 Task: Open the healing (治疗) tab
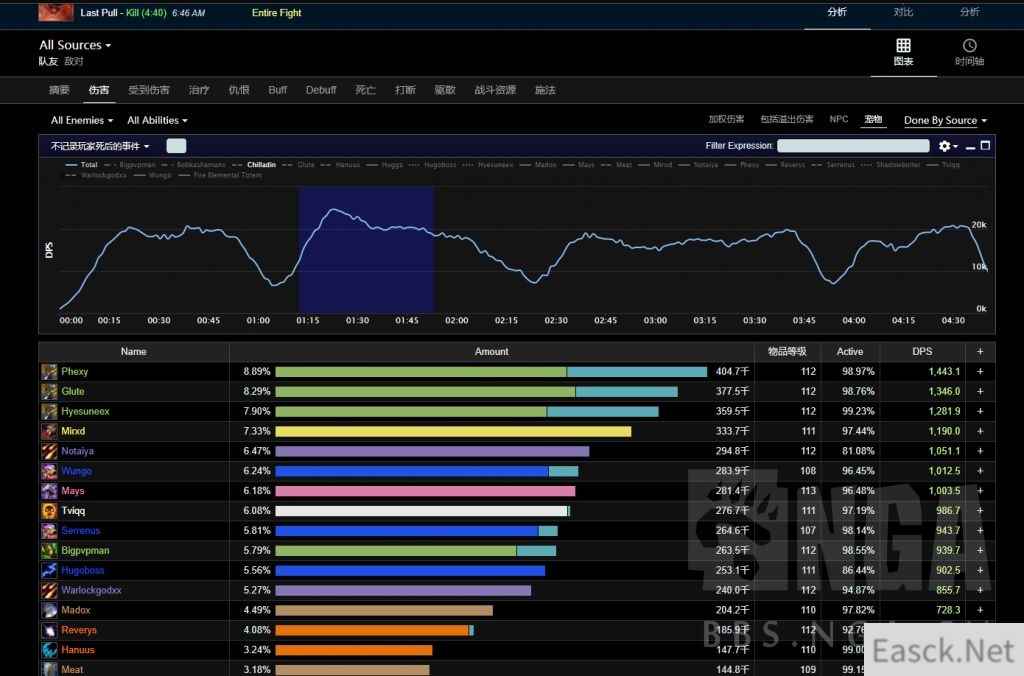point(199,90)
